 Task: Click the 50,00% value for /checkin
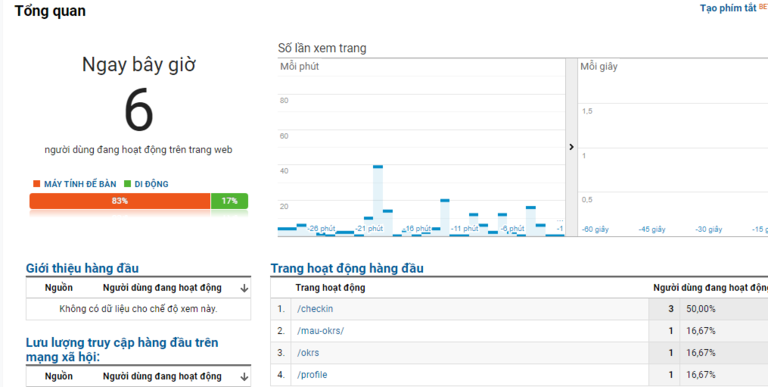(701, 309)
